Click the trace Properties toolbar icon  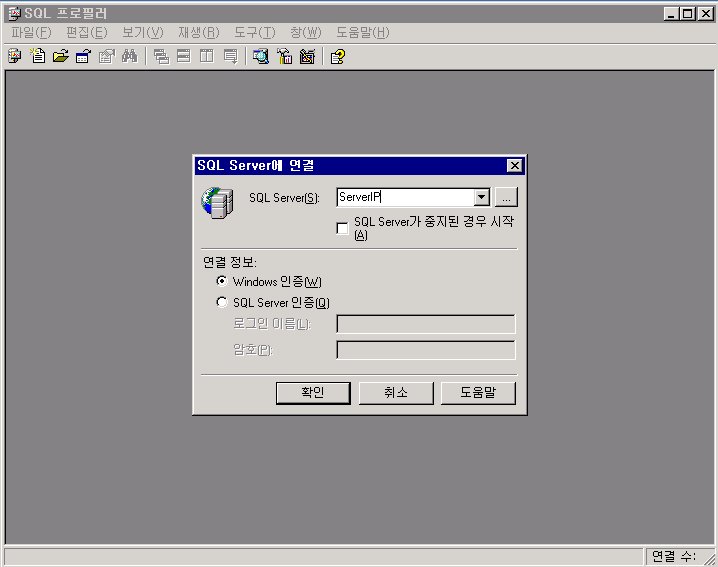coord(106,56)
